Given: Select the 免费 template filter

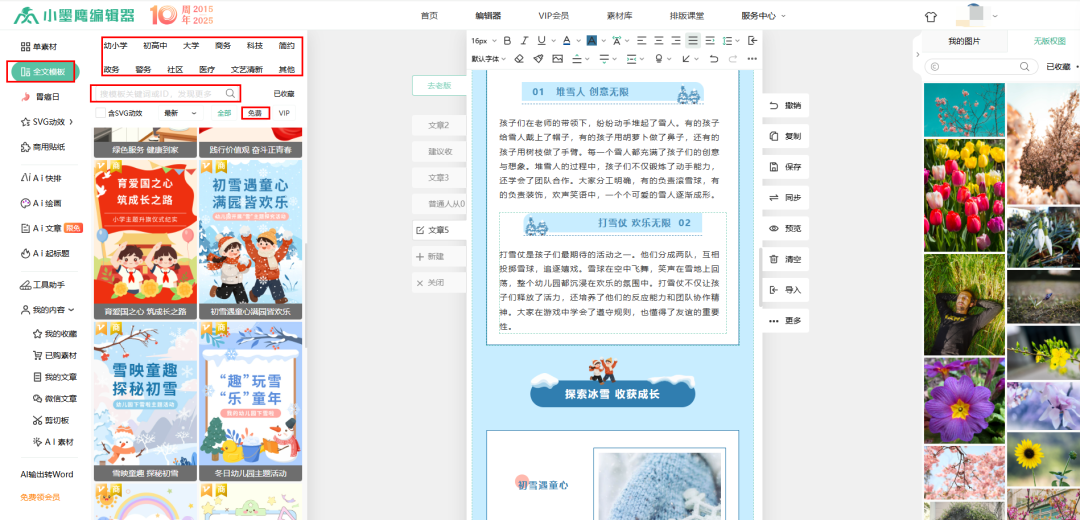Looking at the screenshot, I should click(256, 113).
